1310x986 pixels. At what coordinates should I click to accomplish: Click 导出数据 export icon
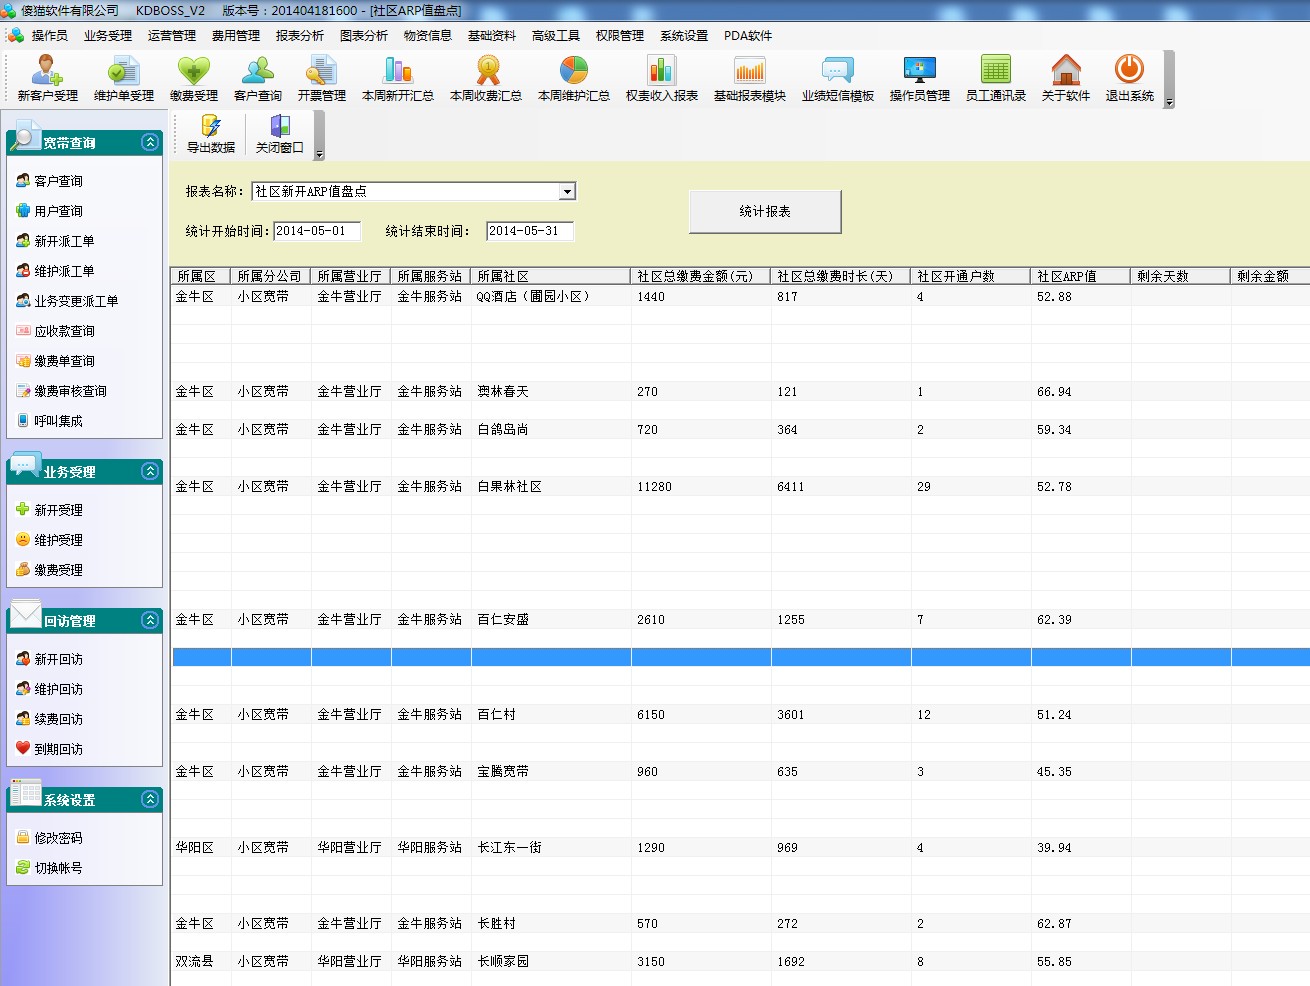pyautogui.click(x=211, y=134)
